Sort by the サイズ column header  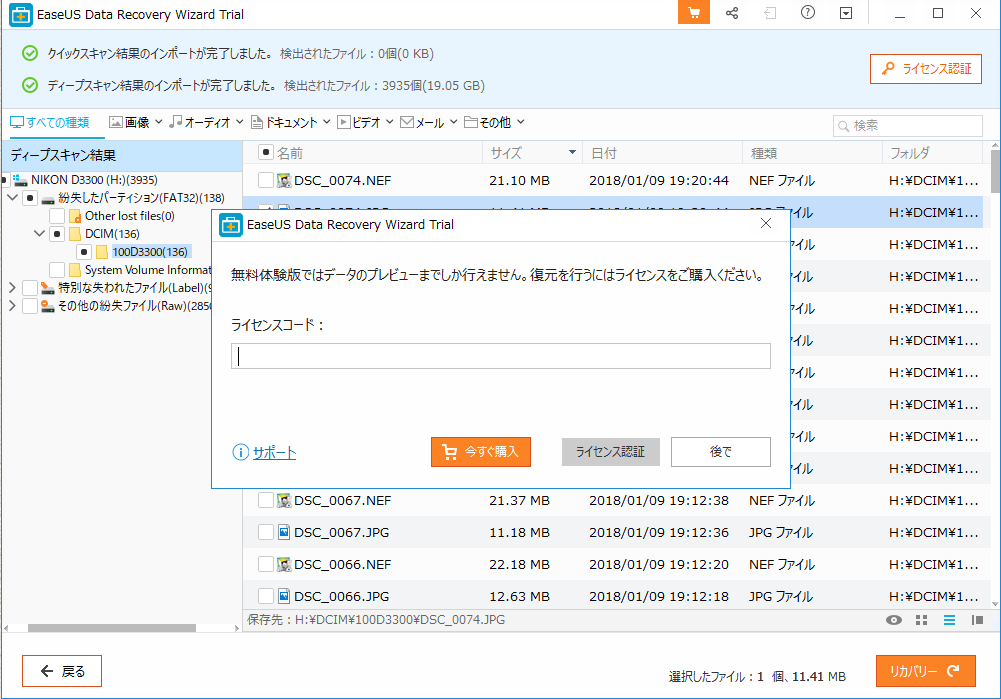(532, 153)
